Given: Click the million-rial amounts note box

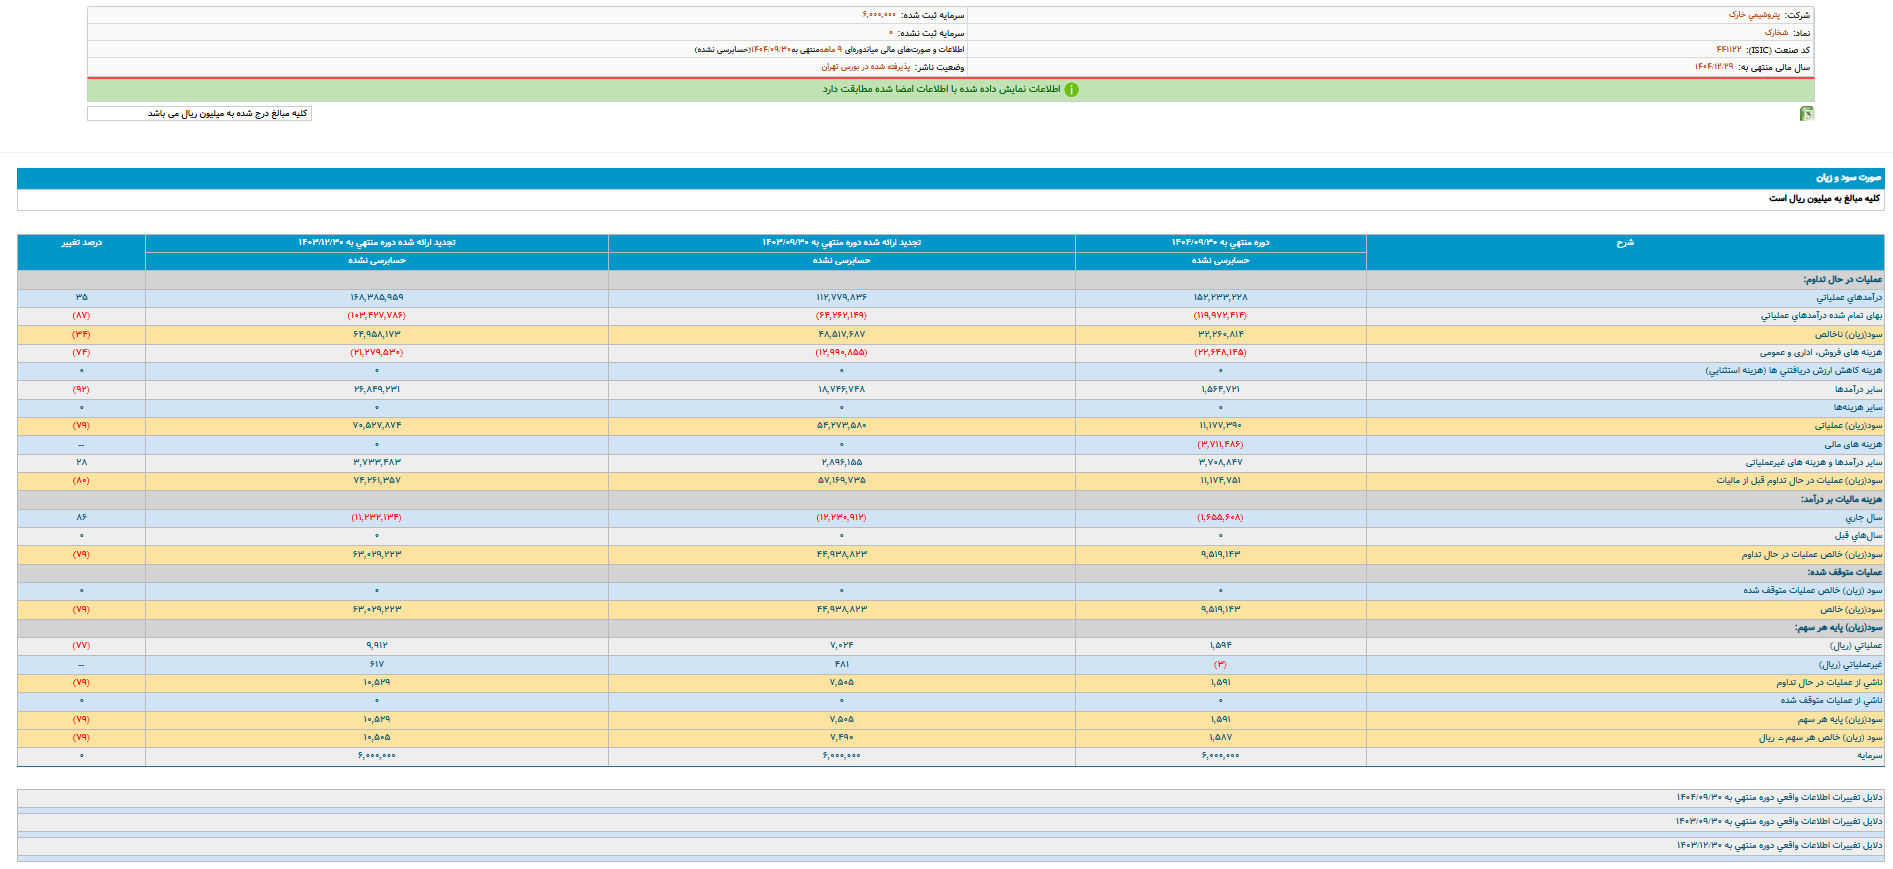Looking at the screenshot, I should 199,114.
